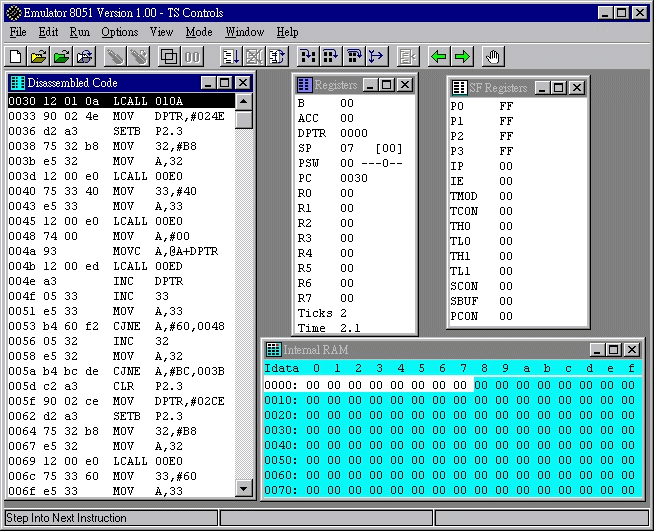The width and height of the screenshot is (654, 531).
Task: Click the Registers window title icon
Action: point(304,85)
